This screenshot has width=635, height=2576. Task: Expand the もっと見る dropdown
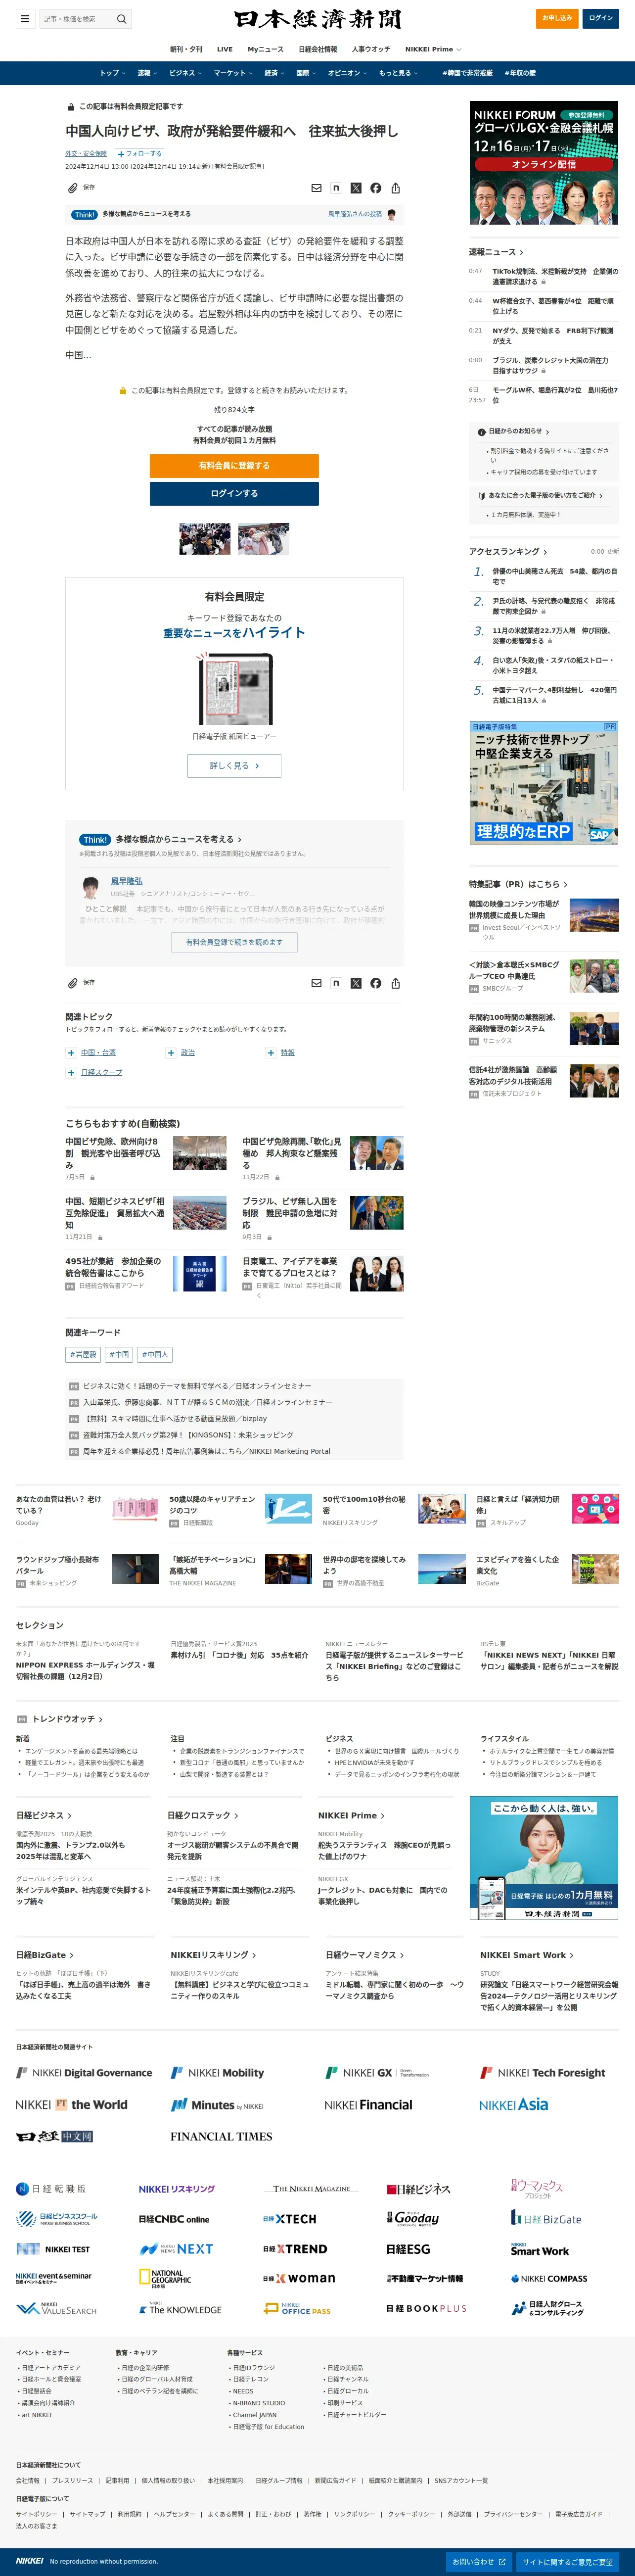click(398, 73)
